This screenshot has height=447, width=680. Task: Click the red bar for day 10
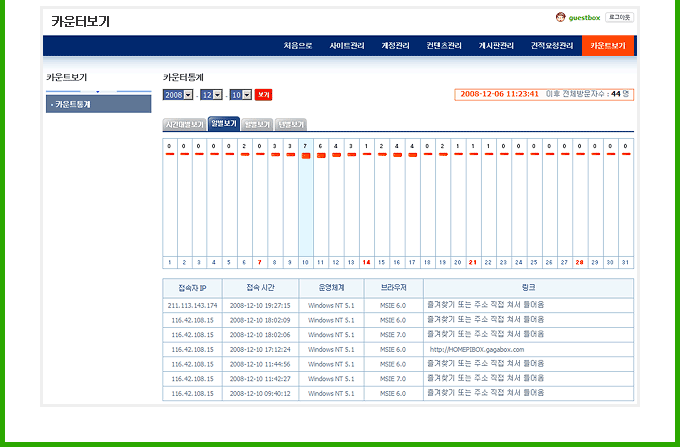pyautogui.click(x=305, y=156)
